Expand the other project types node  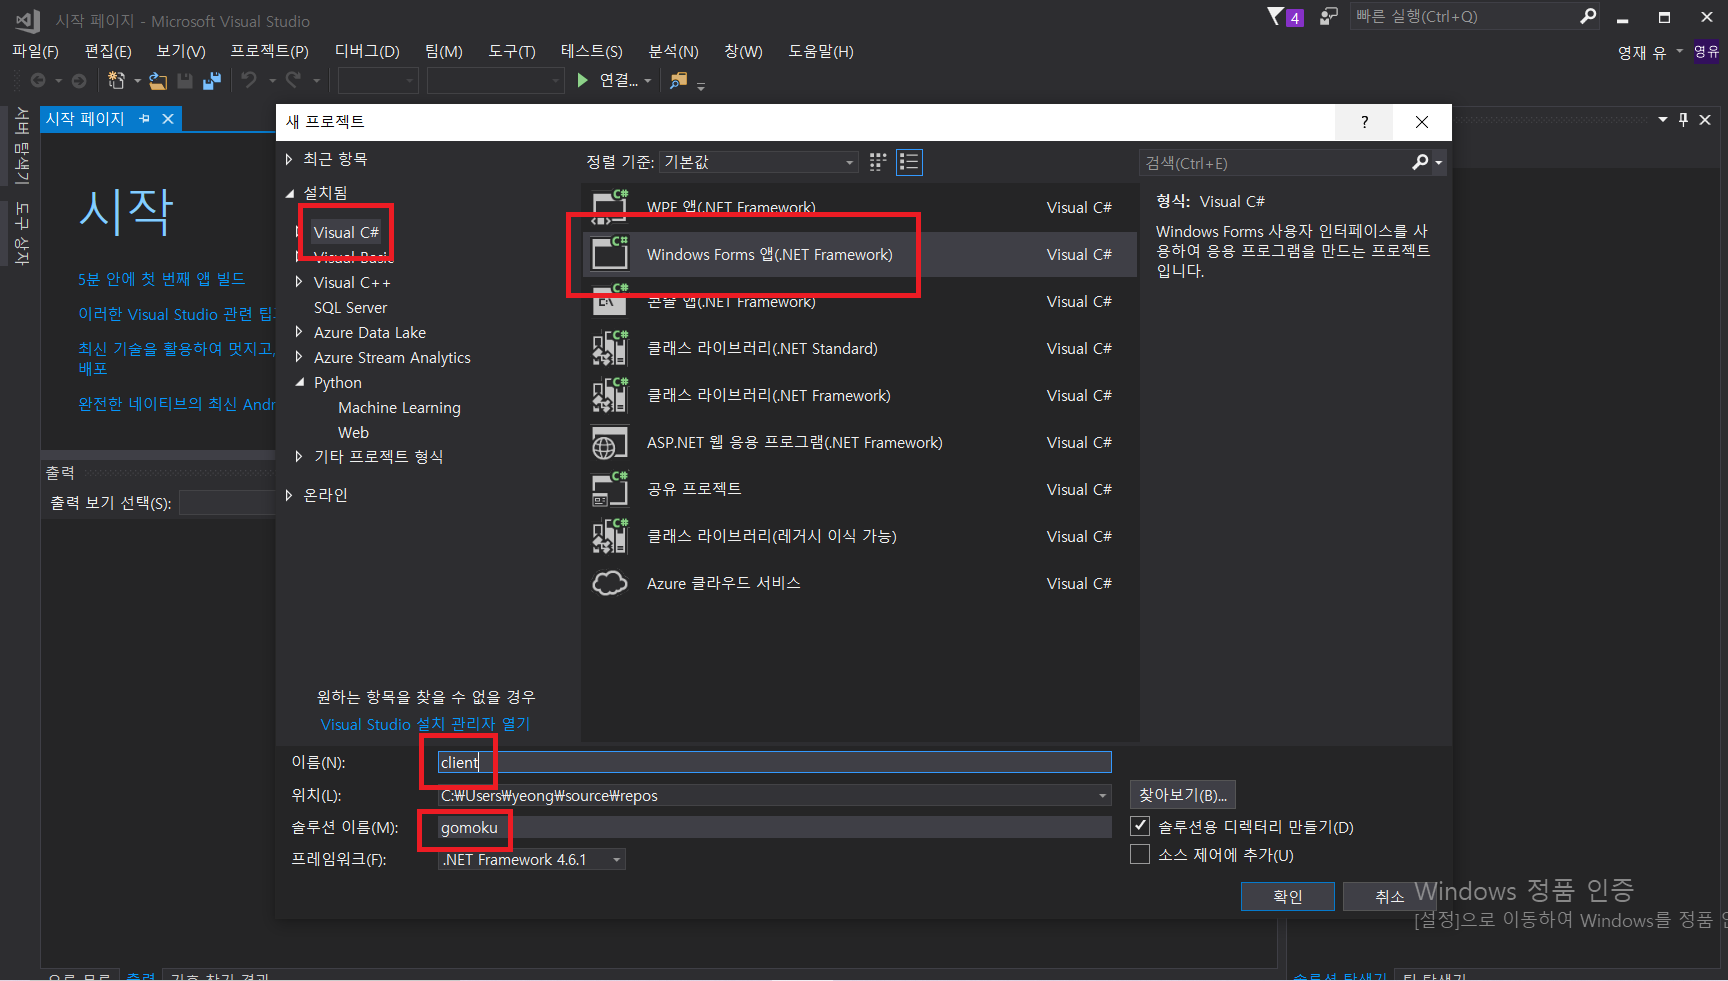[x=299, y=456]
